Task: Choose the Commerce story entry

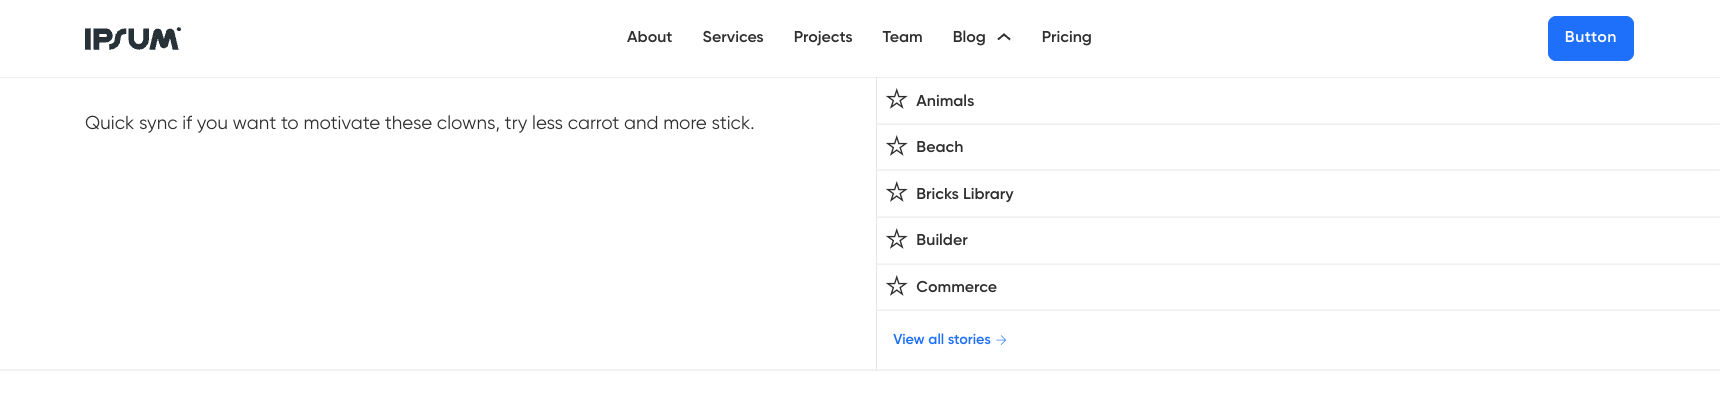Action: click(x=956, y=287)
